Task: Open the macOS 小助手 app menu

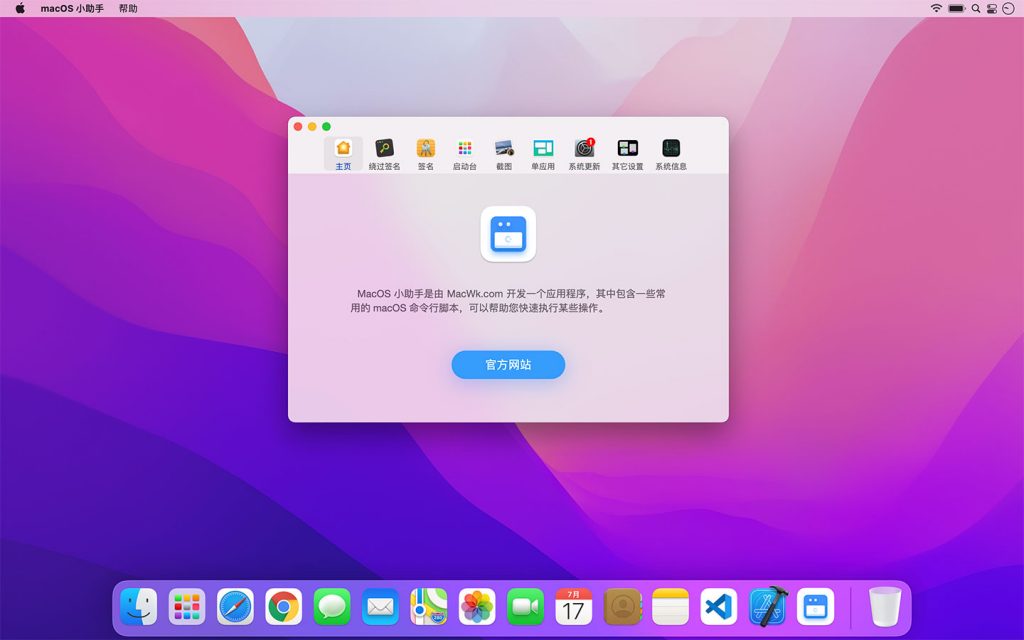Action: tap(72, 8)
